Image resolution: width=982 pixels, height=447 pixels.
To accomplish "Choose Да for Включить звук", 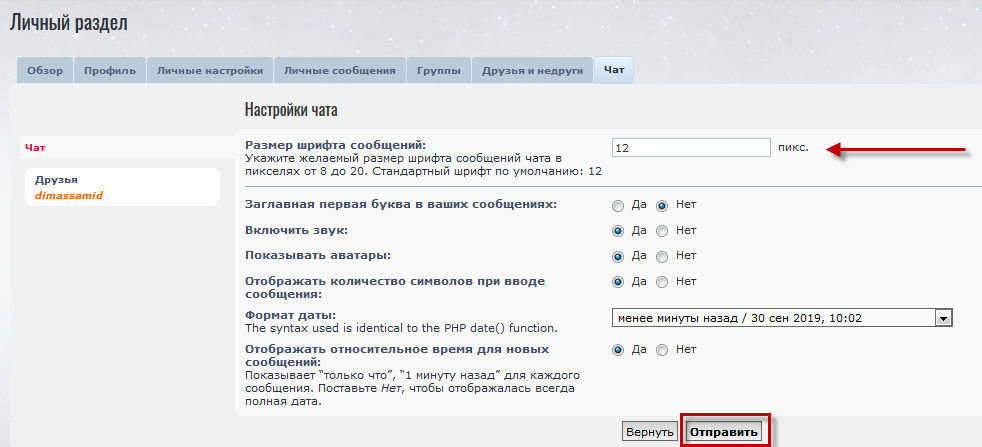I will [x=618, y=231].
